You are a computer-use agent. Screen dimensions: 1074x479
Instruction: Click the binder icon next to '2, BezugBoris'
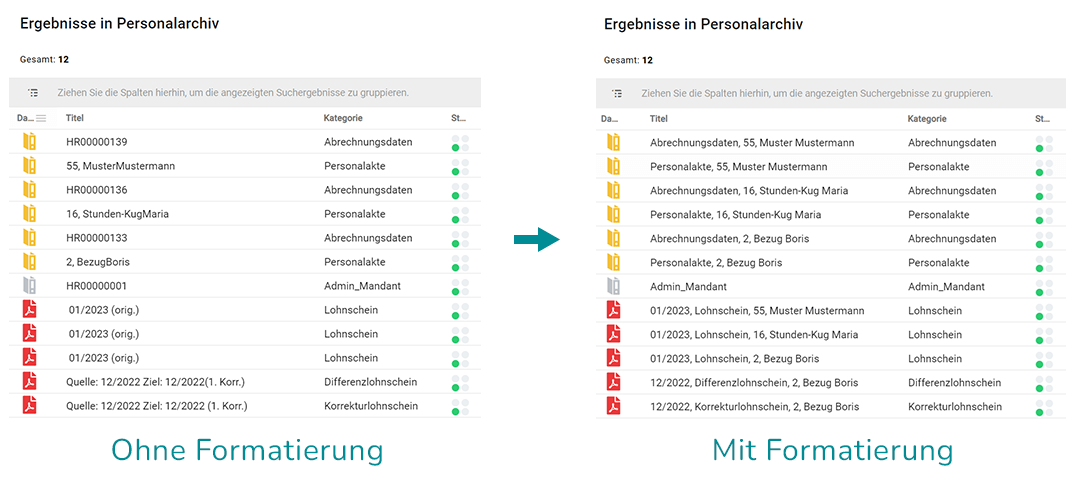30,262
